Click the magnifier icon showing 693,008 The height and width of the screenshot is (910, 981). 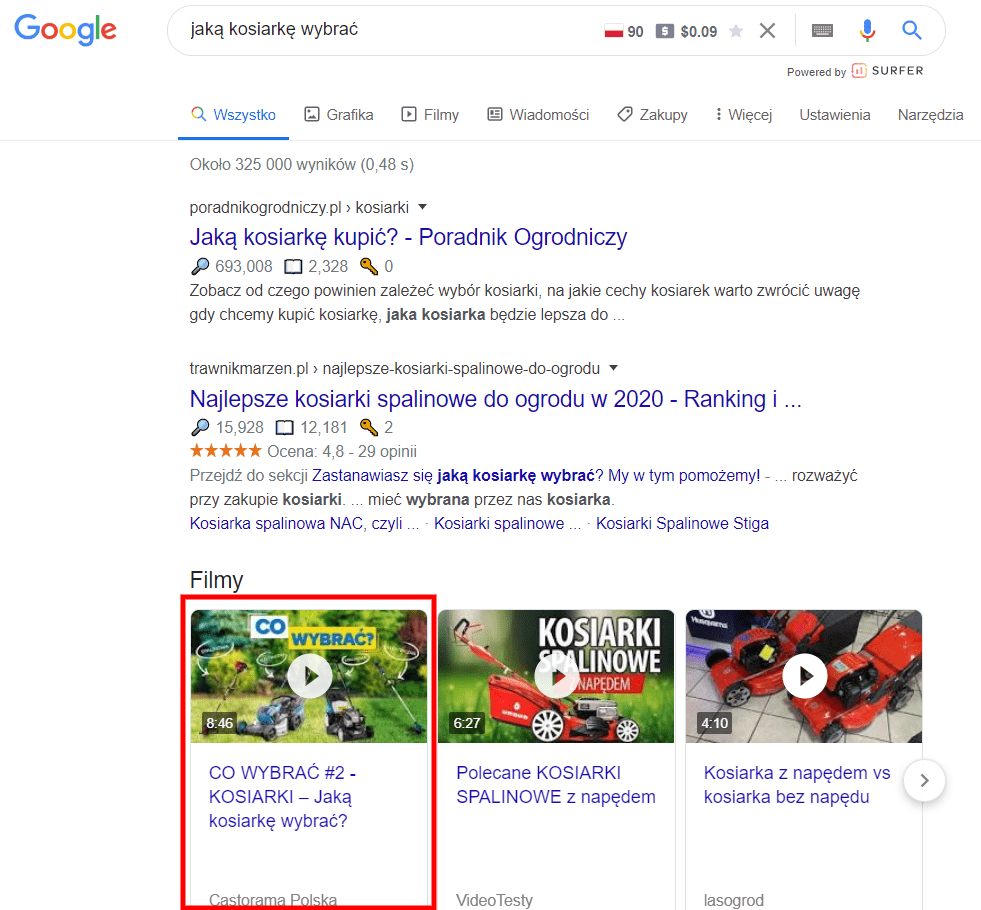(200, 266)
